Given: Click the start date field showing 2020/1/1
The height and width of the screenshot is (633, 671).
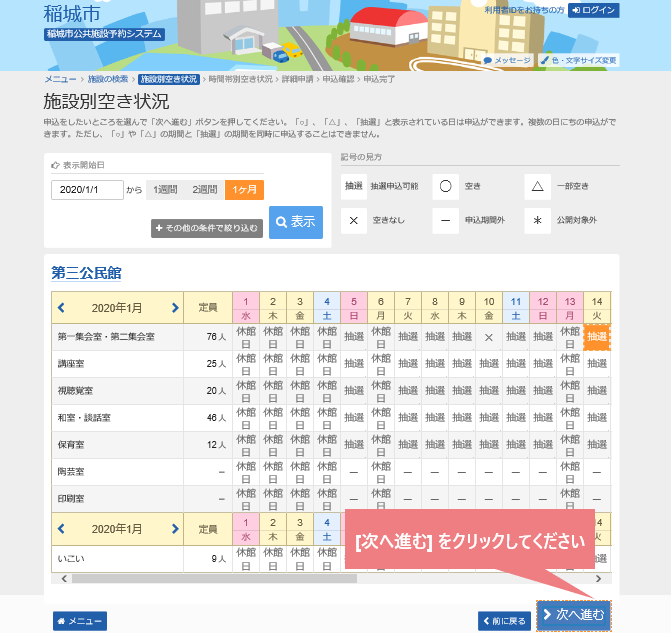Looking at the screenshot, I should 87,190.
